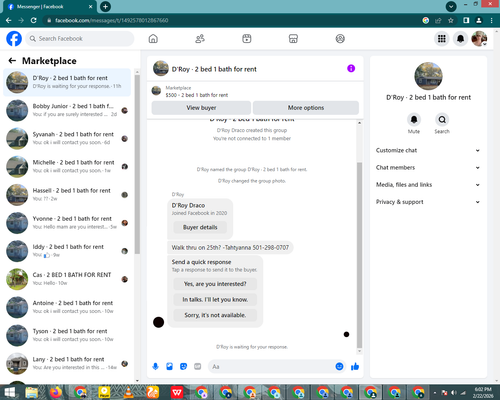The image size is (500, 400).
Task: Send quick response 'Yes, are you interested?'
Action: click(x=215, y=284)
